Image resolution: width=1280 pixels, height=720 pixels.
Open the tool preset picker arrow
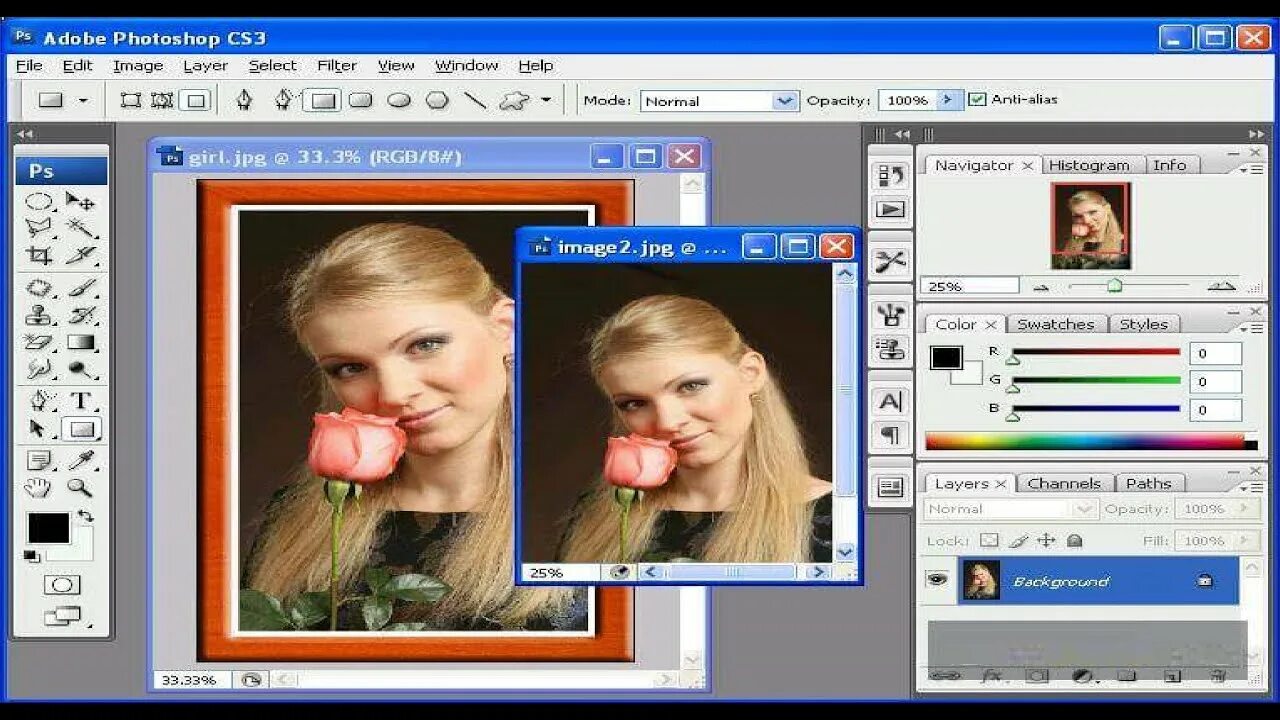coord(83,100)
